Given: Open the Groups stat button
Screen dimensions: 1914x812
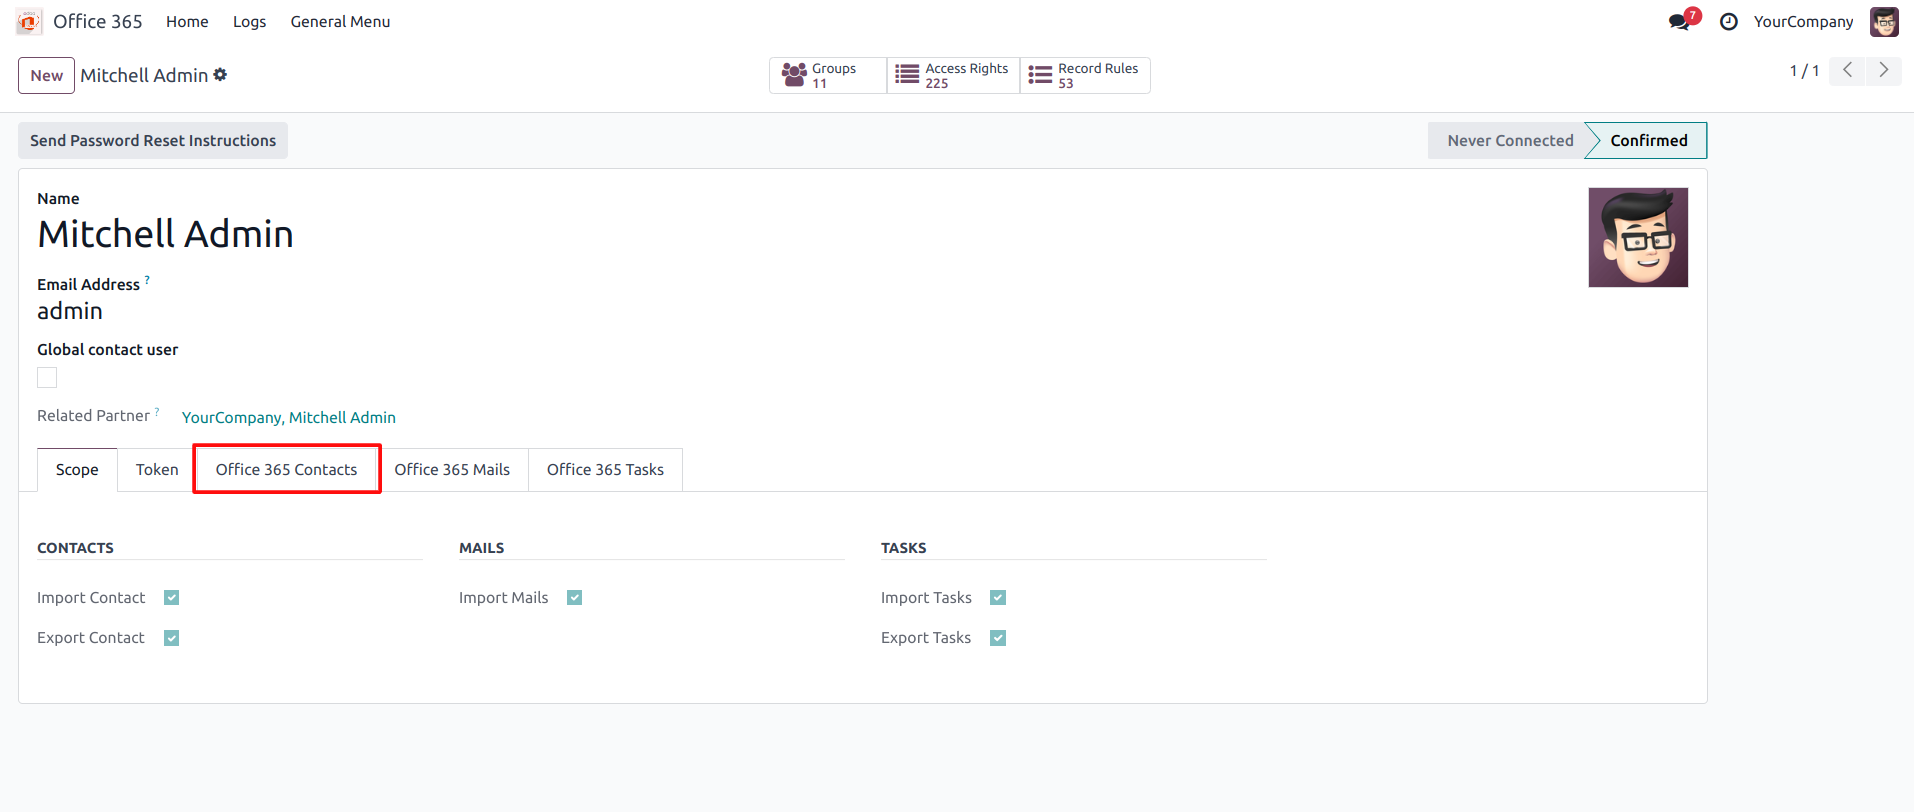Looking at the screenshot, I should coord(827,75).
